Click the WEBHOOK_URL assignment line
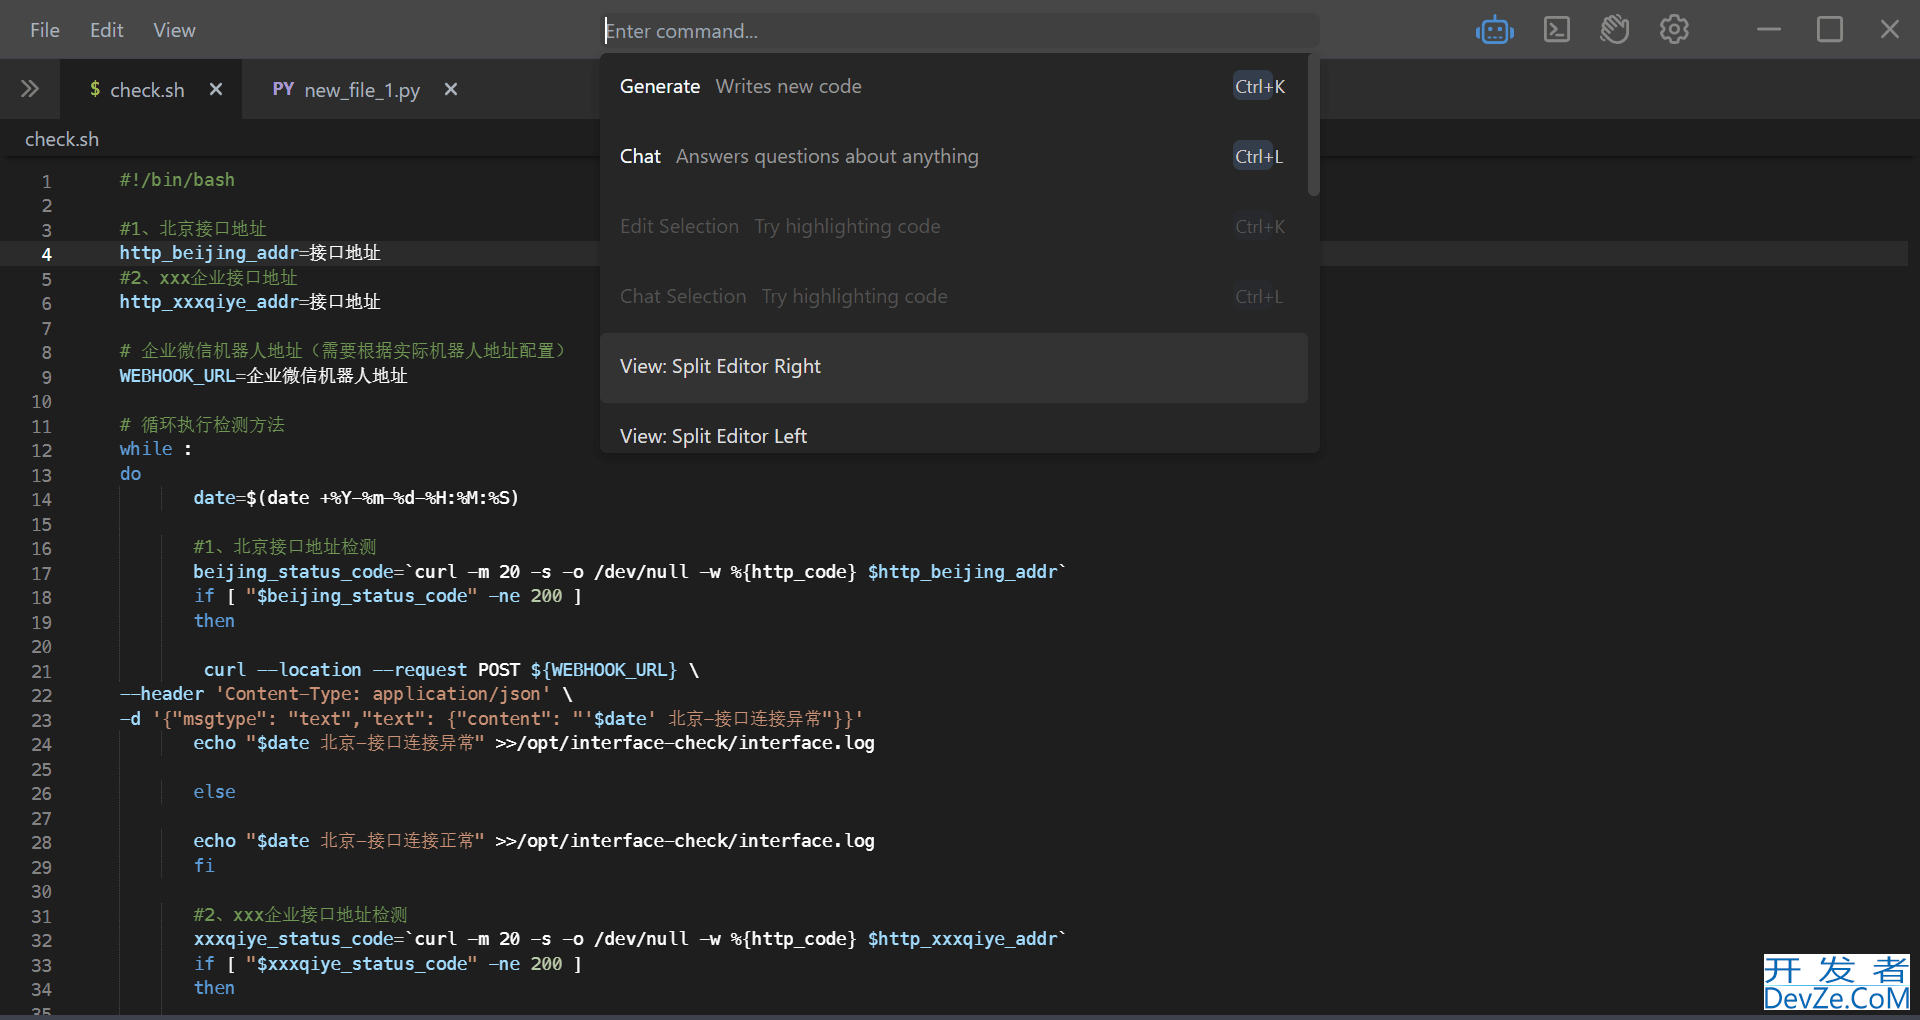The height and width of the screenshot is (1020, 1920). pos(263,376)
